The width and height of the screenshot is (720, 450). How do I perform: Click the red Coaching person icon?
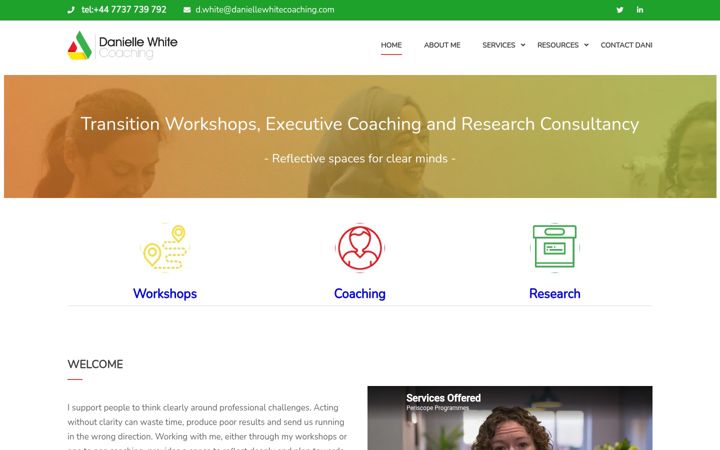tap(360, 248)
